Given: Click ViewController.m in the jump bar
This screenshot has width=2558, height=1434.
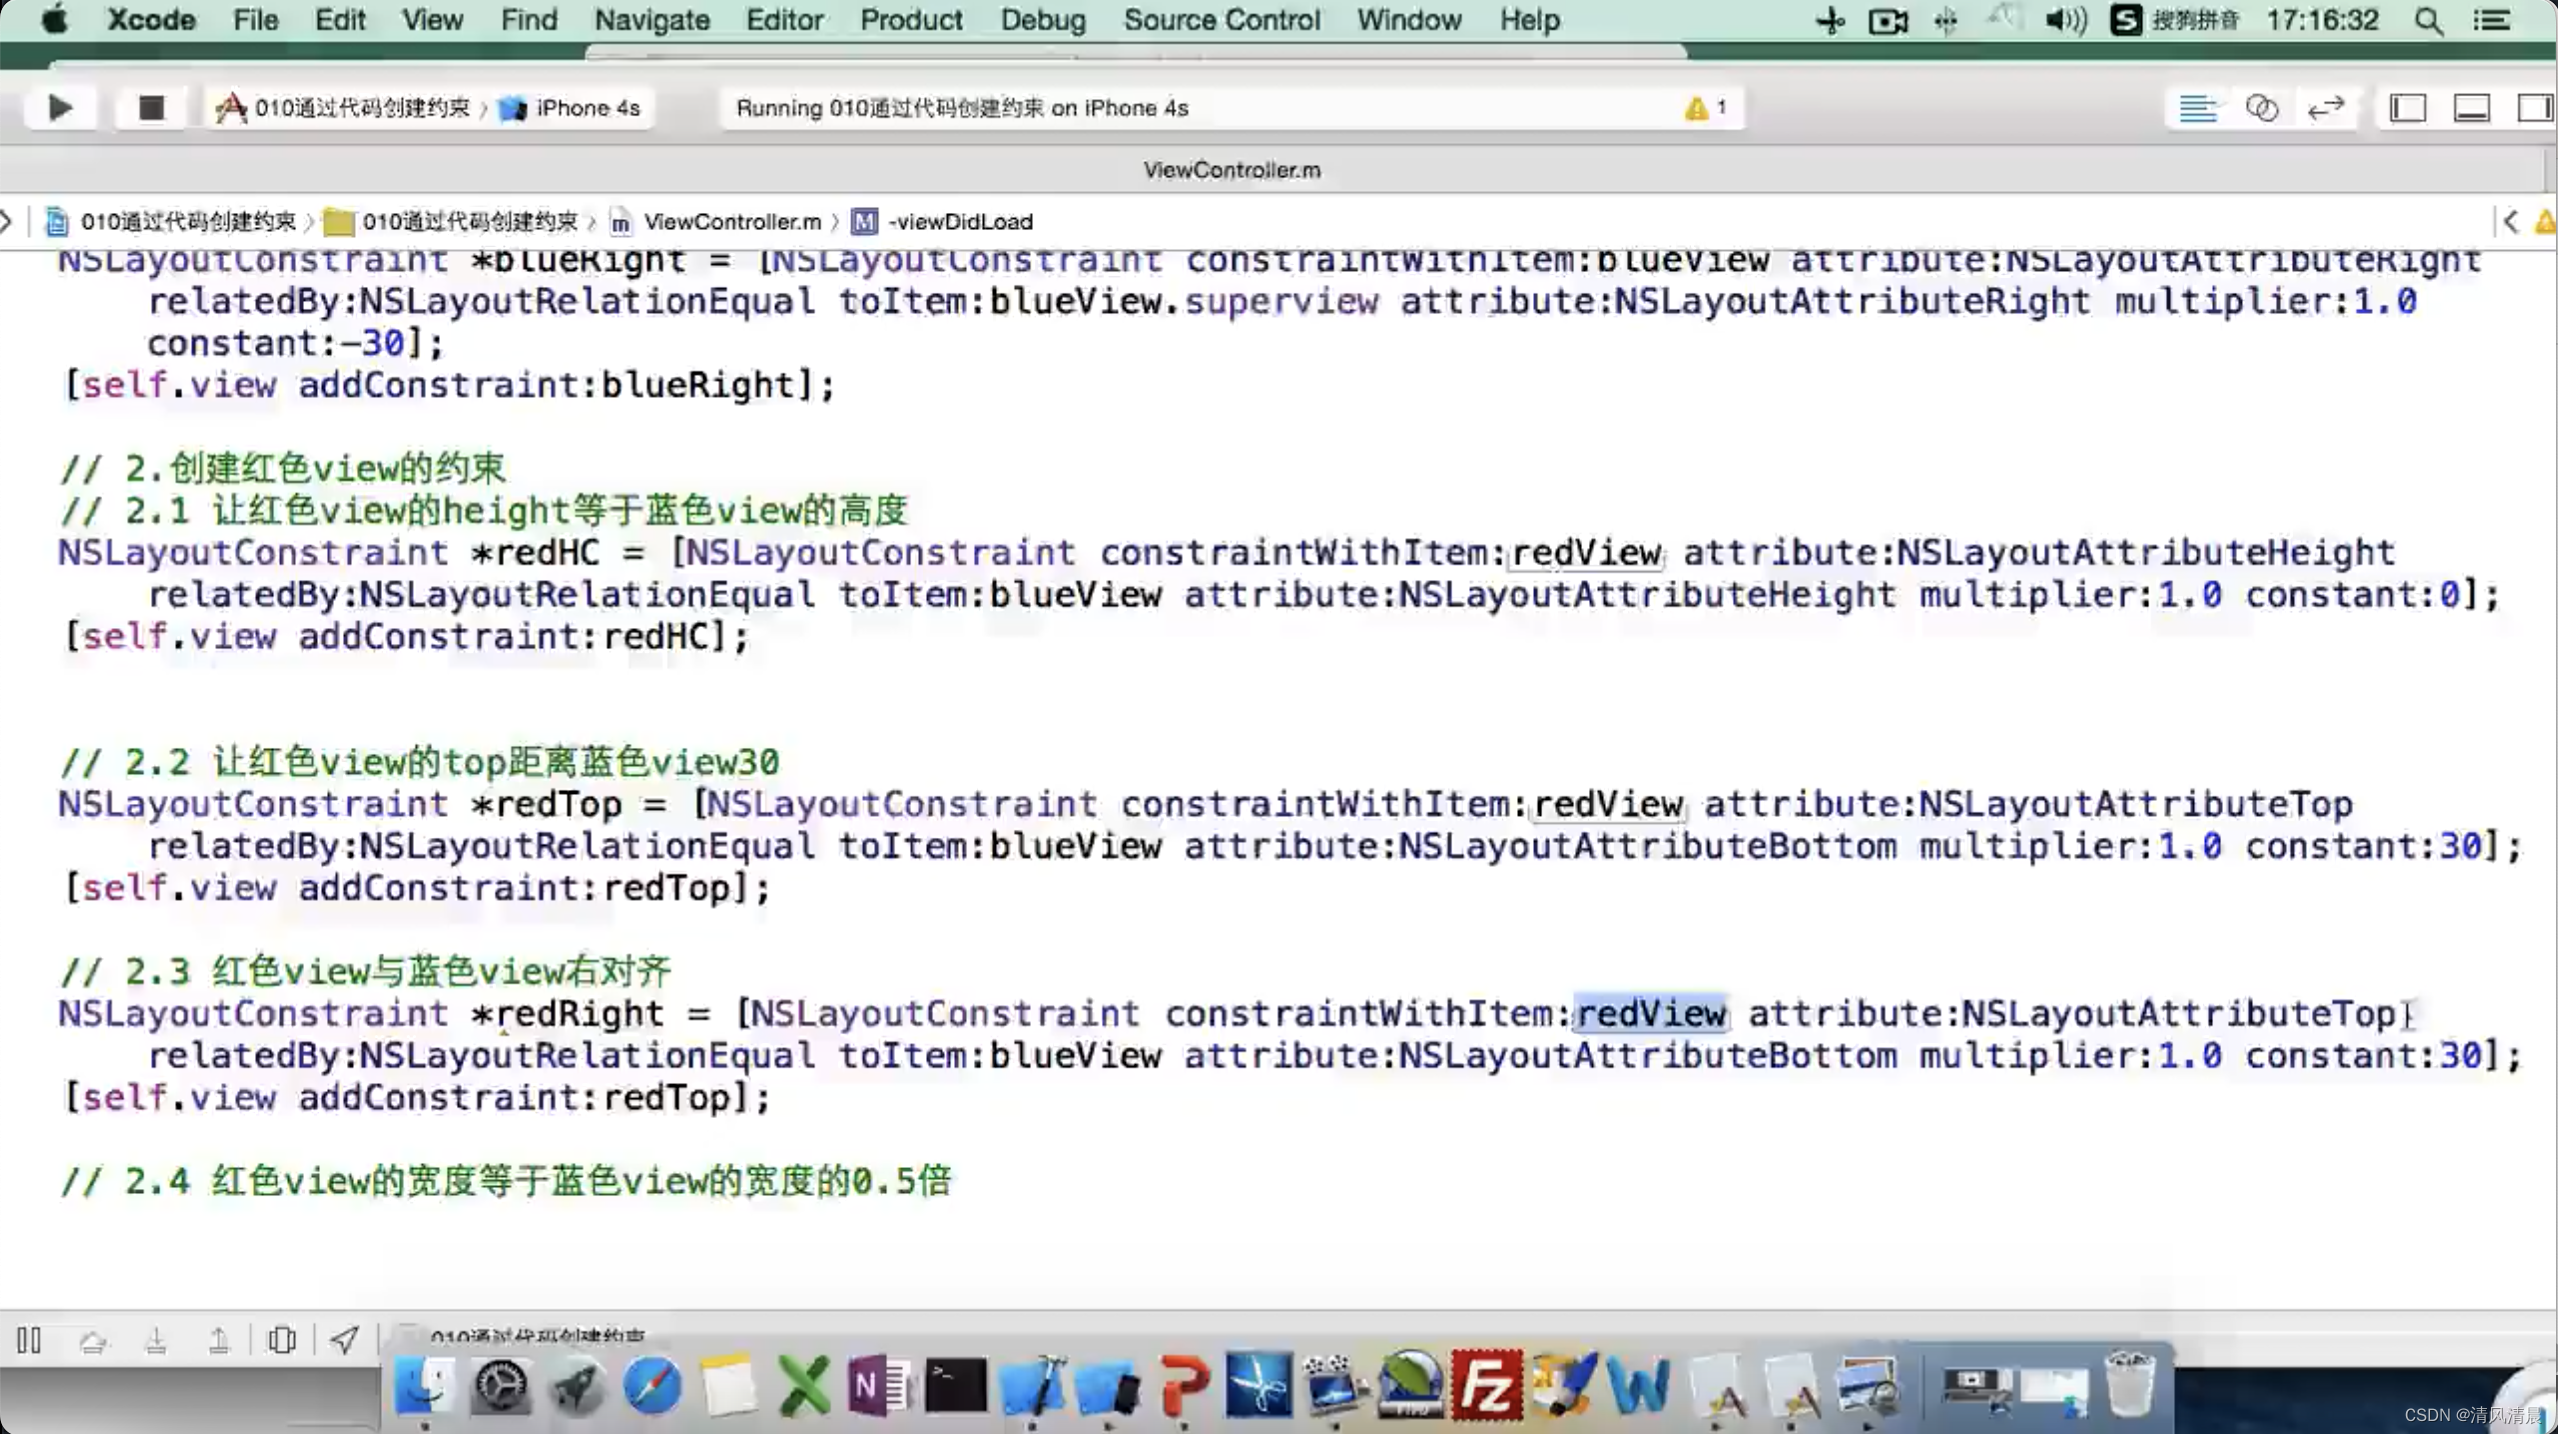Looking at the screenshot, I should click(730, 222).
